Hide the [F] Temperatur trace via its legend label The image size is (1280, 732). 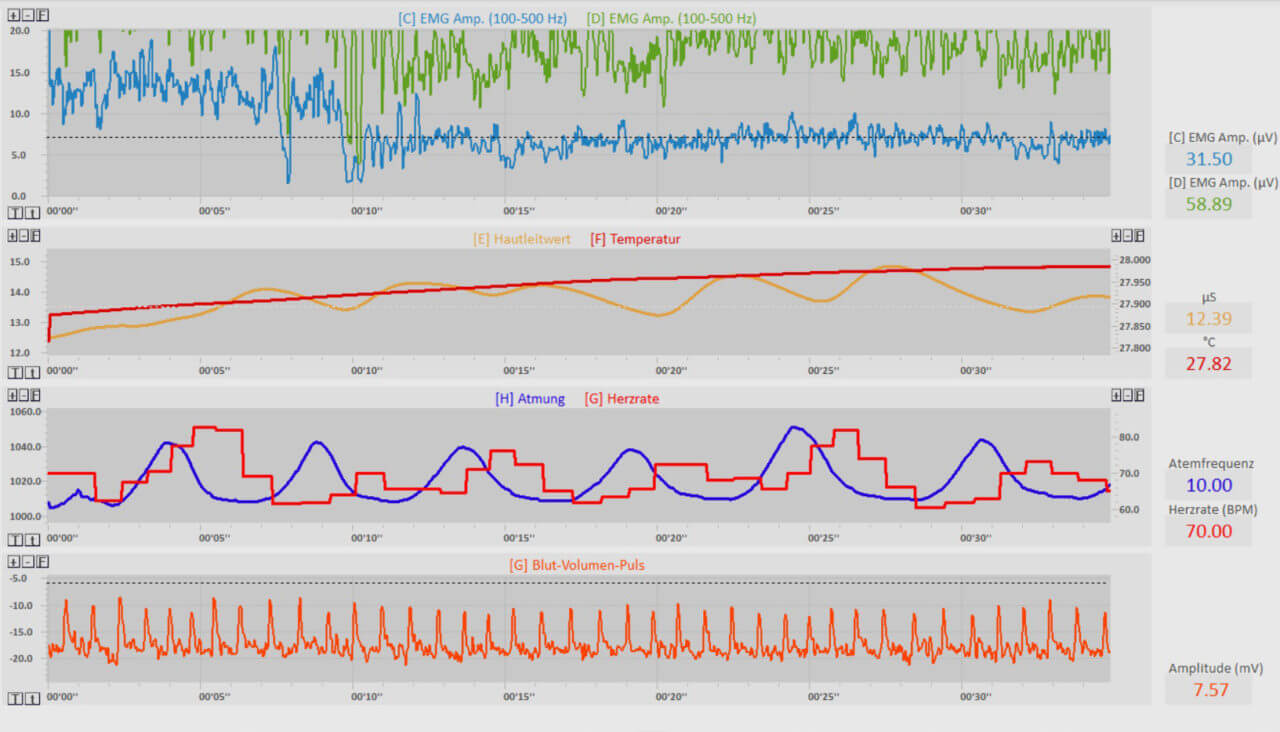point(637,239)
